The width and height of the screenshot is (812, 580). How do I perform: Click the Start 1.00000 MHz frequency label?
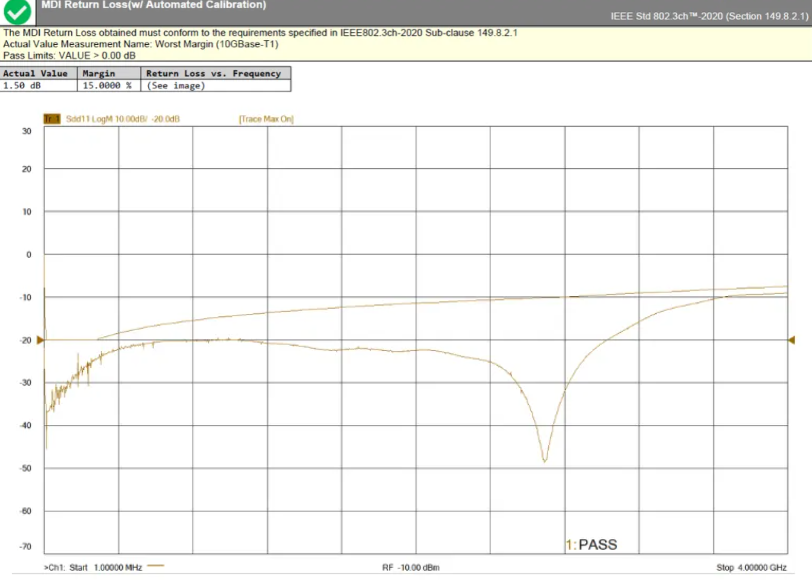[x=93, y=567]
